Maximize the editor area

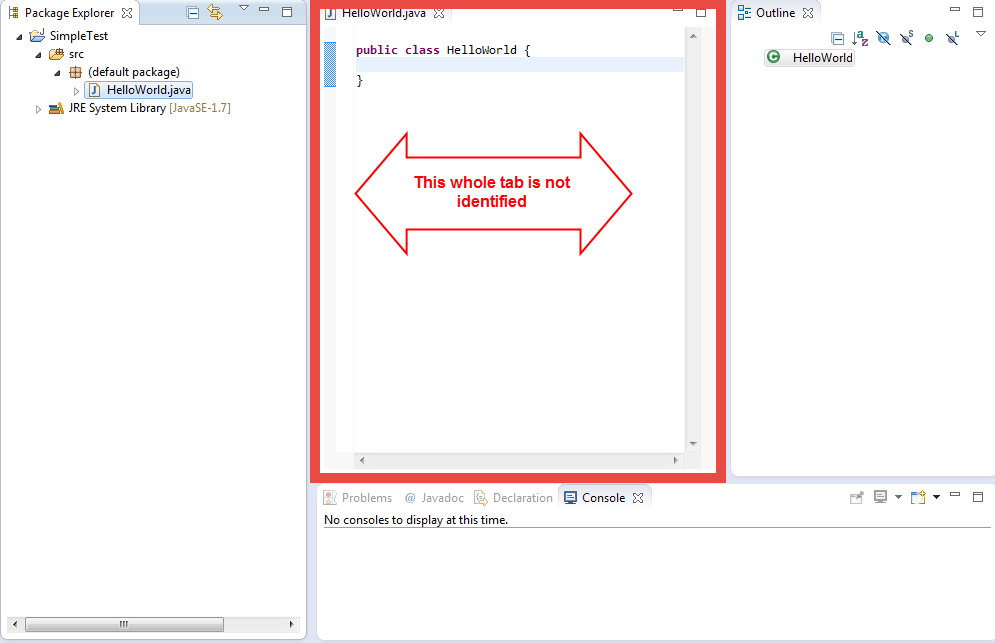click(x=701, y=13)
